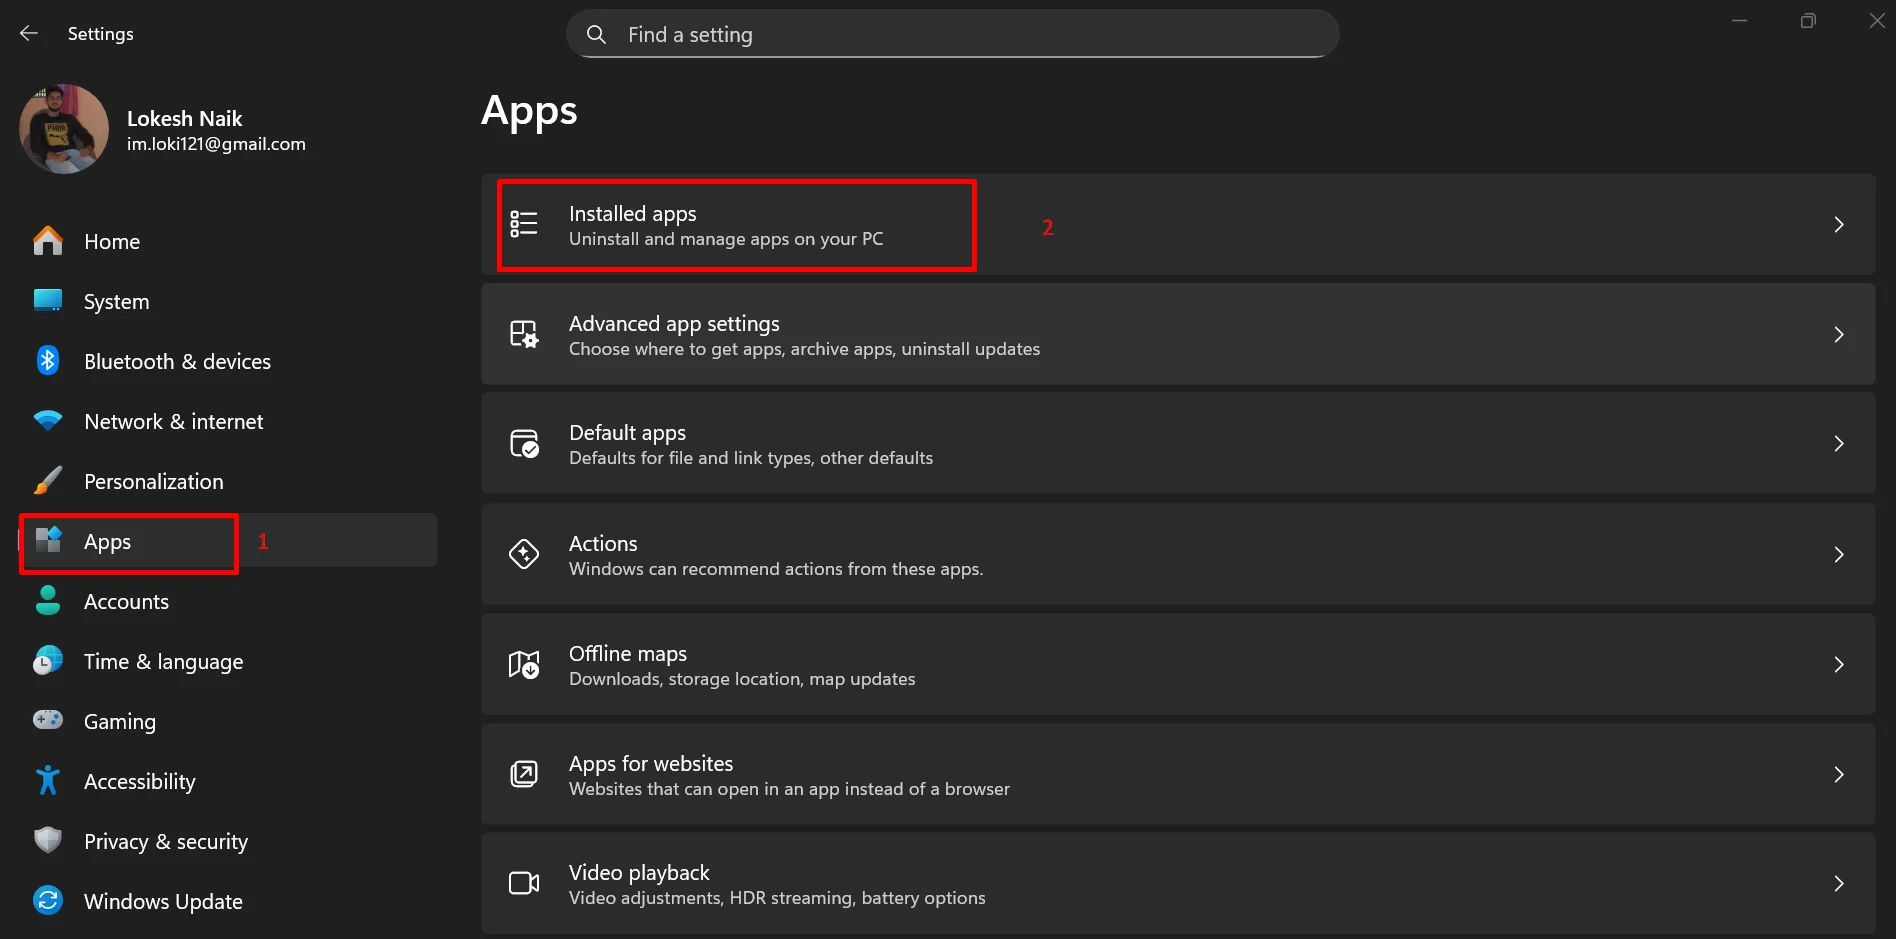Select Home in the sidebar

point(112,241)
